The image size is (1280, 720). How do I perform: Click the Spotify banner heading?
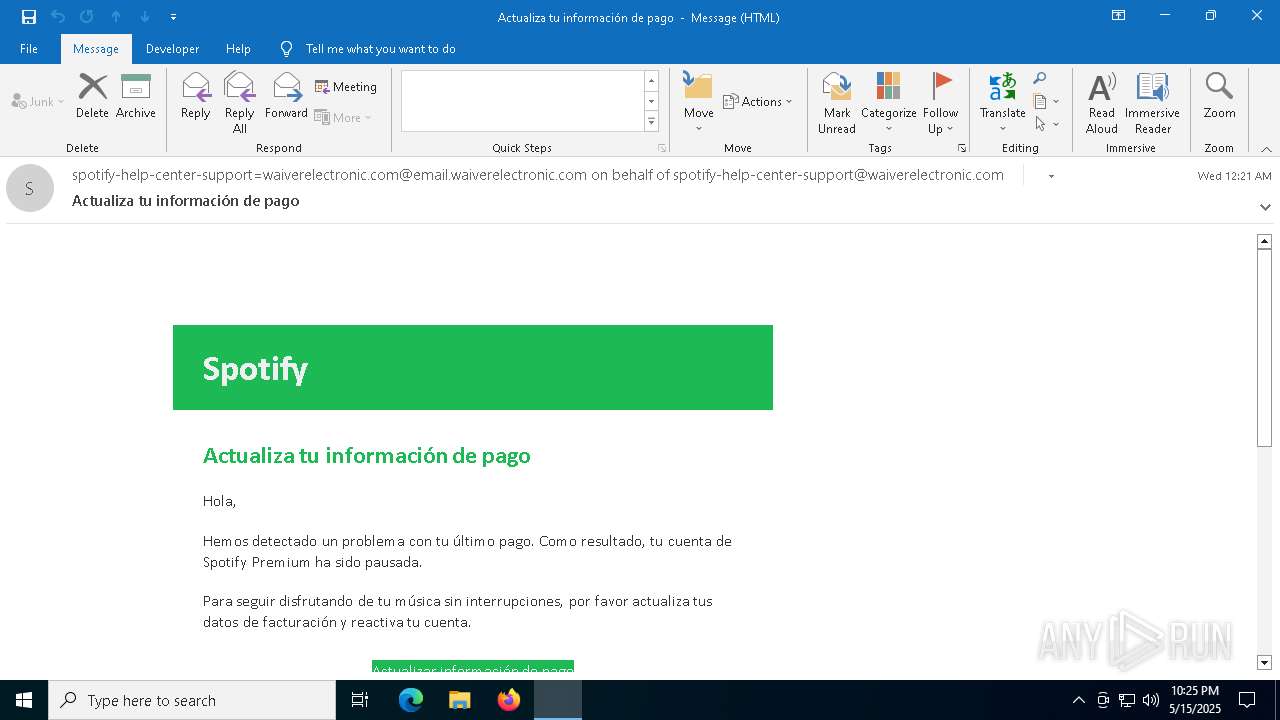[x=255, y=369]
